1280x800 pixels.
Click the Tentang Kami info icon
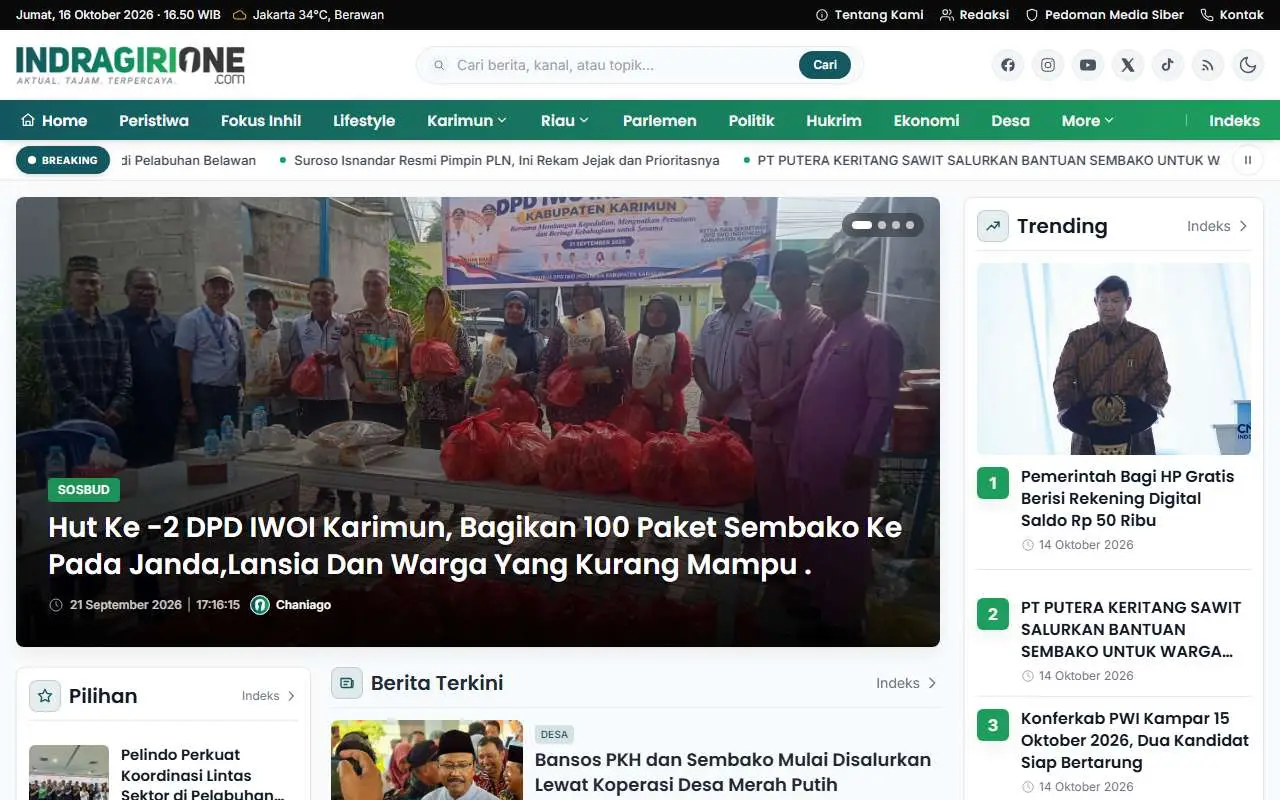pyautogui.click(x=822, y=15)
